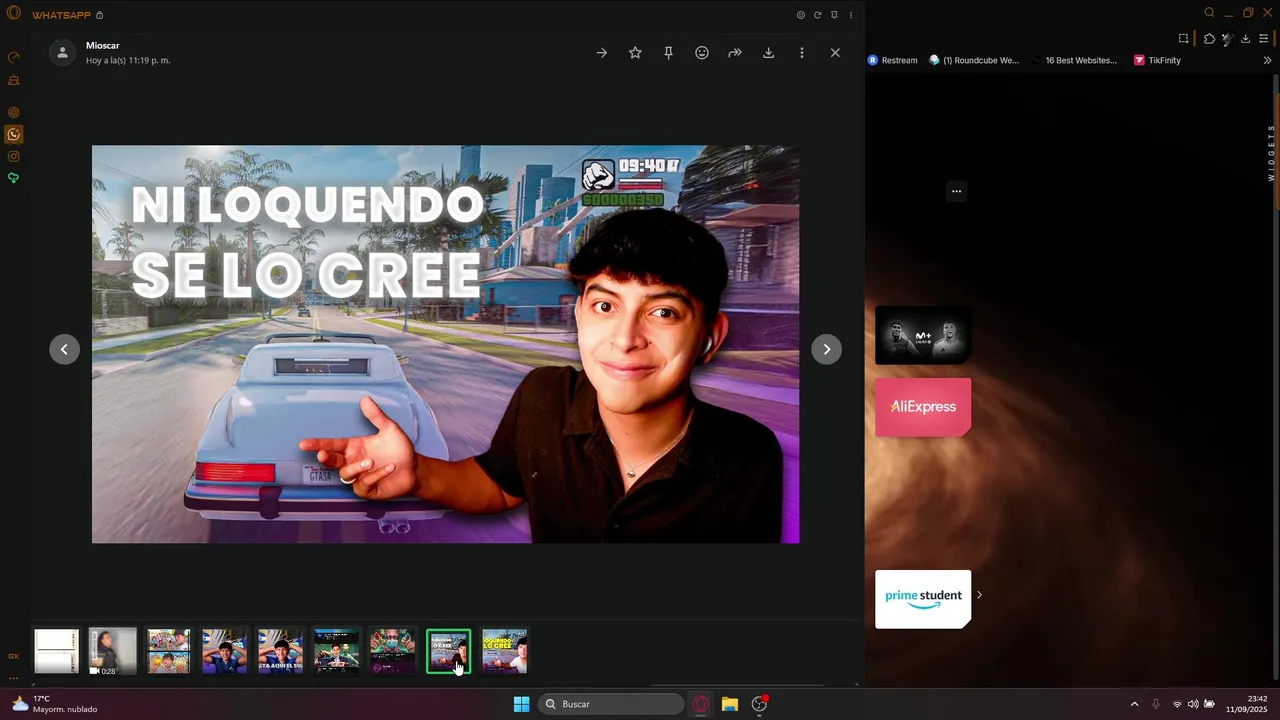Open the second sidebar icon below speedometer
The height and width of the screenshot is (720, 1280).
pyautogui.click(x=13, y=80)
